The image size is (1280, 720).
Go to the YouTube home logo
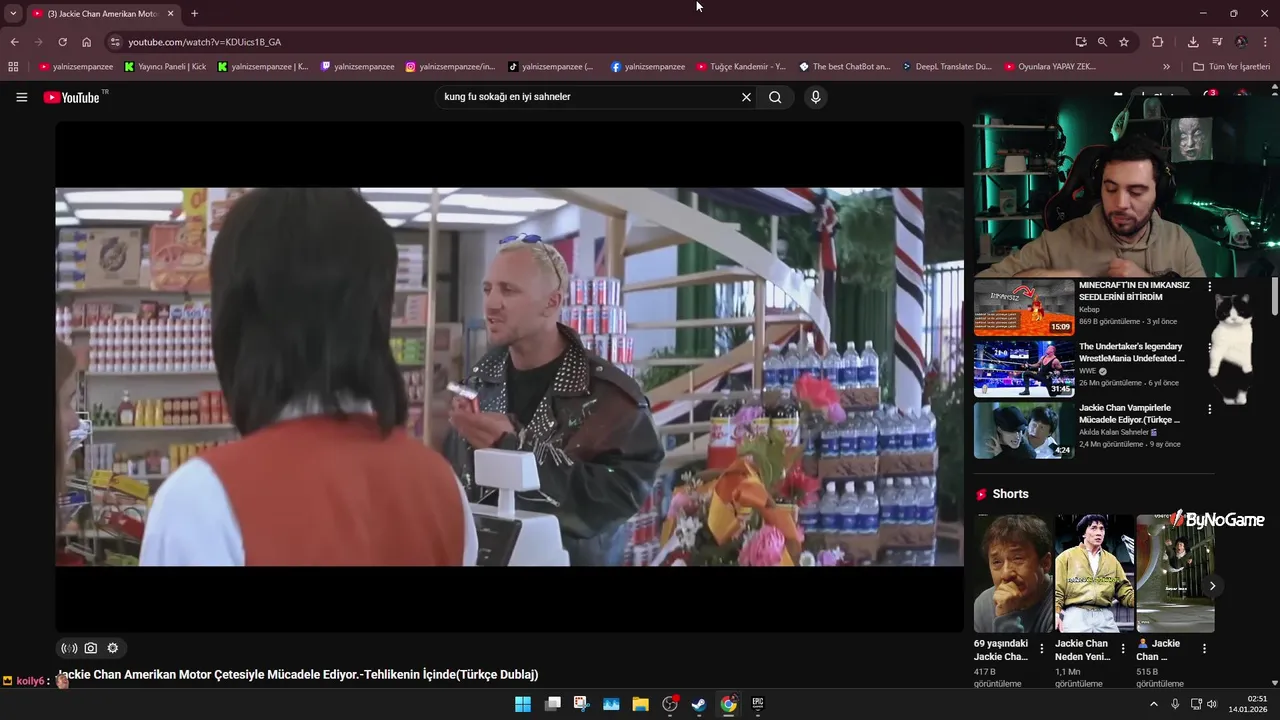[72, 97]
